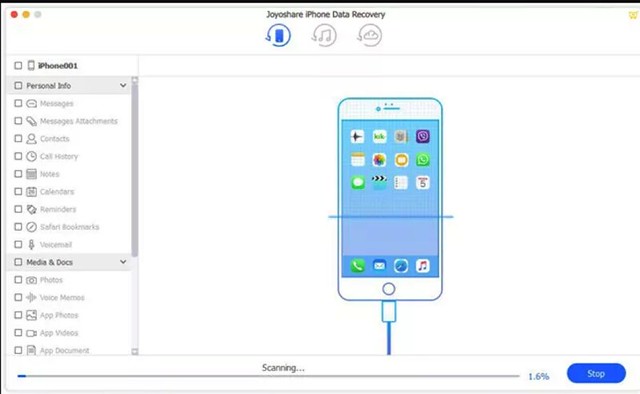Check the App Videos checkbox
The width and height of the screenshot is (640, 394).
18,333
